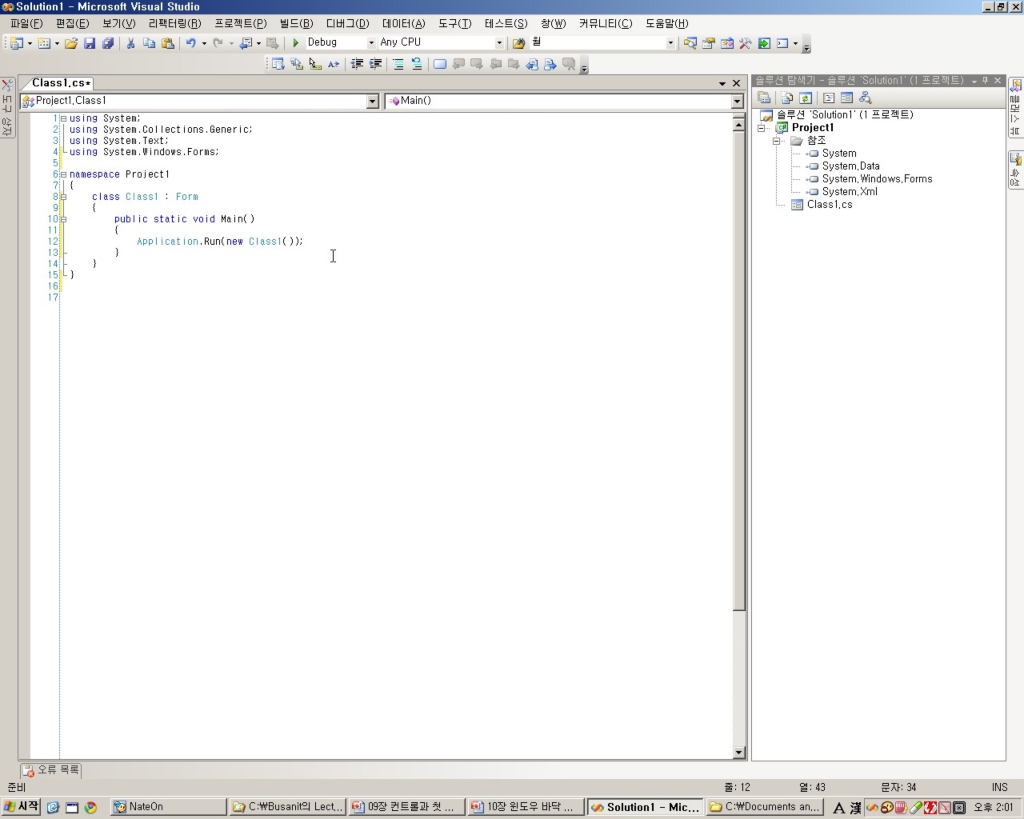Open the Debug configuration dropdown
1024x819 pixels.
click(371, 42)
